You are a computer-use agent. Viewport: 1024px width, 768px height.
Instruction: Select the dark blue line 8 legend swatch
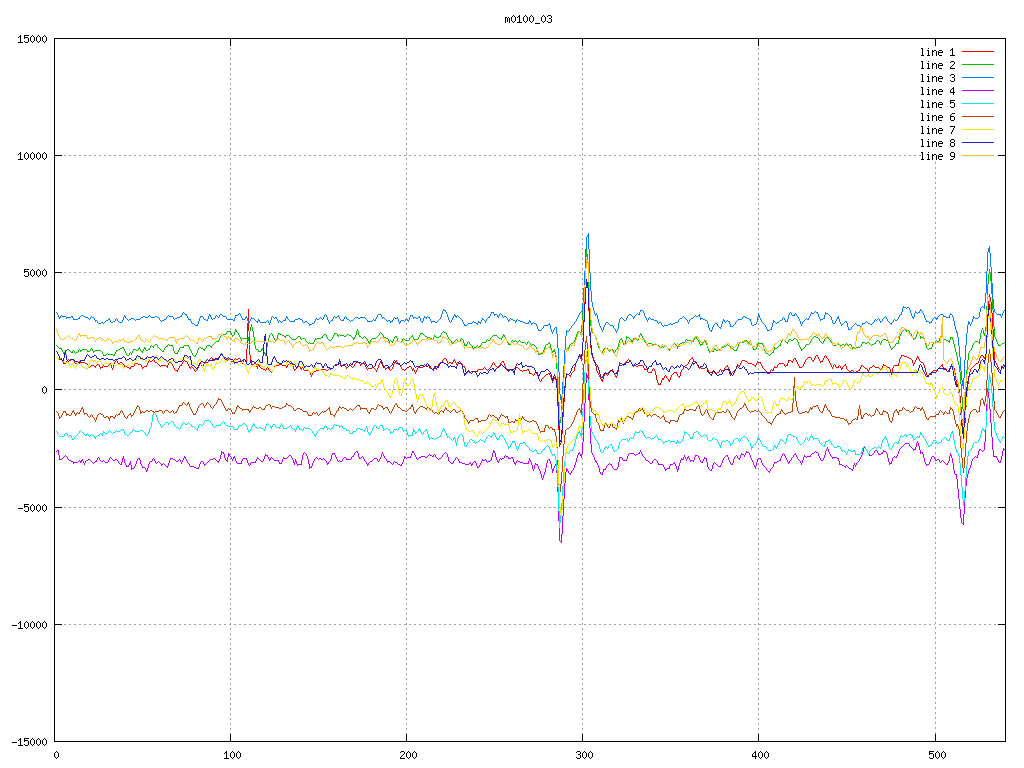(x=978, y=143)
